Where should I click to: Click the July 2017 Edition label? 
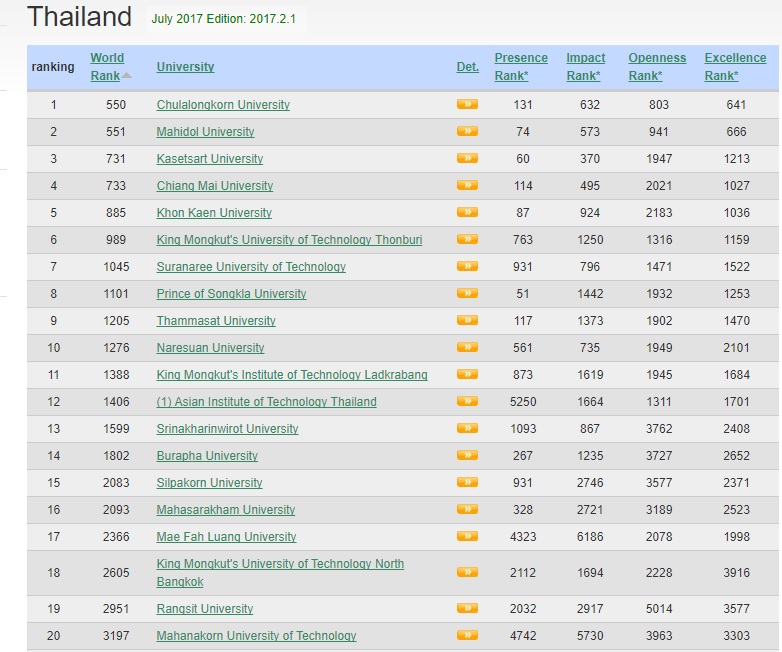click(226, 19)
